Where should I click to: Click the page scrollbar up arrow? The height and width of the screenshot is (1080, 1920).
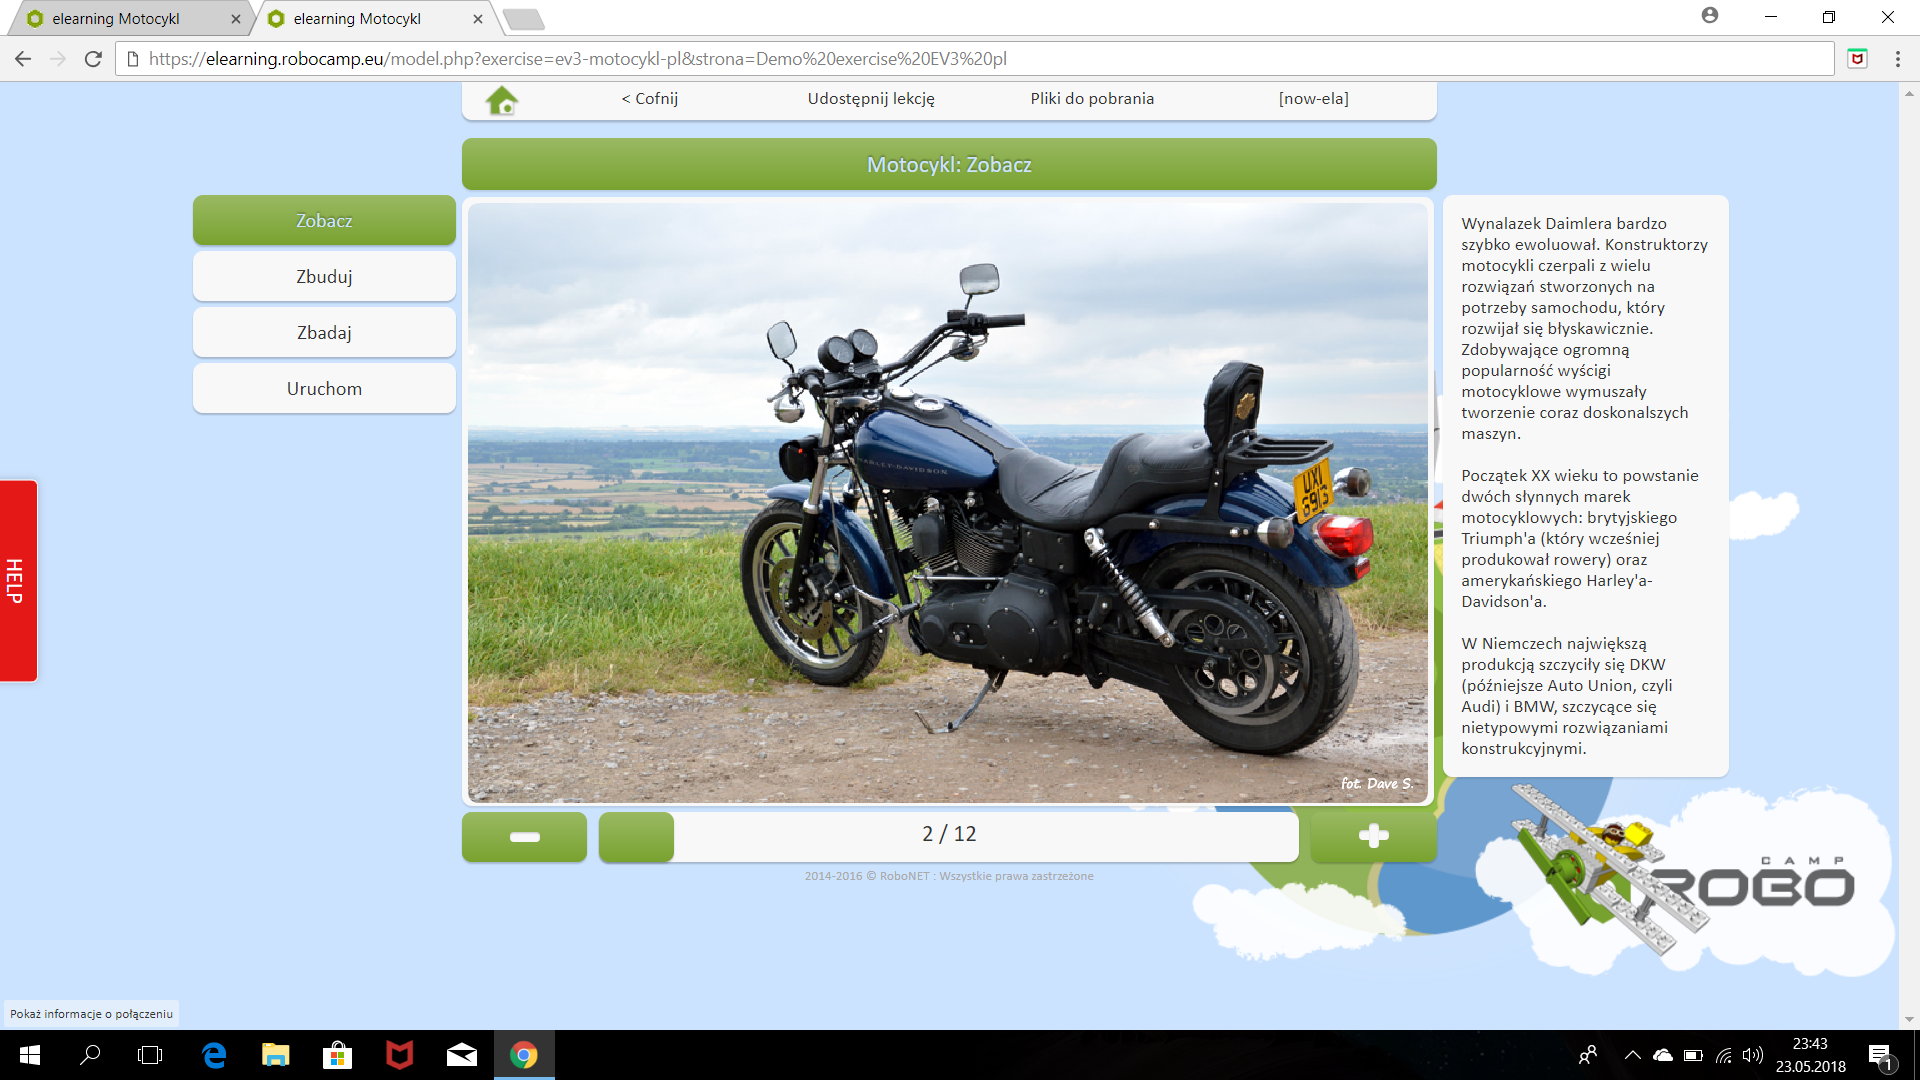(x=1909, y=91)
